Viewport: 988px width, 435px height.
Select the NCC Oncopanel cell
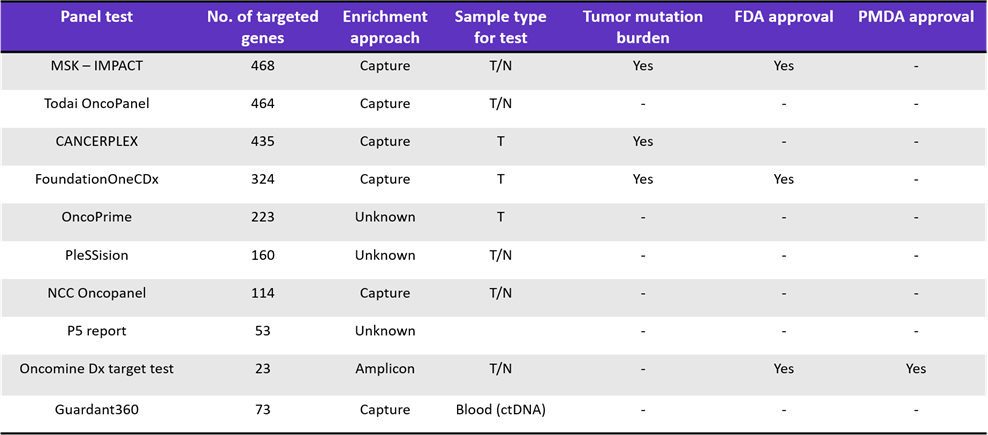[x=97, y=293]
